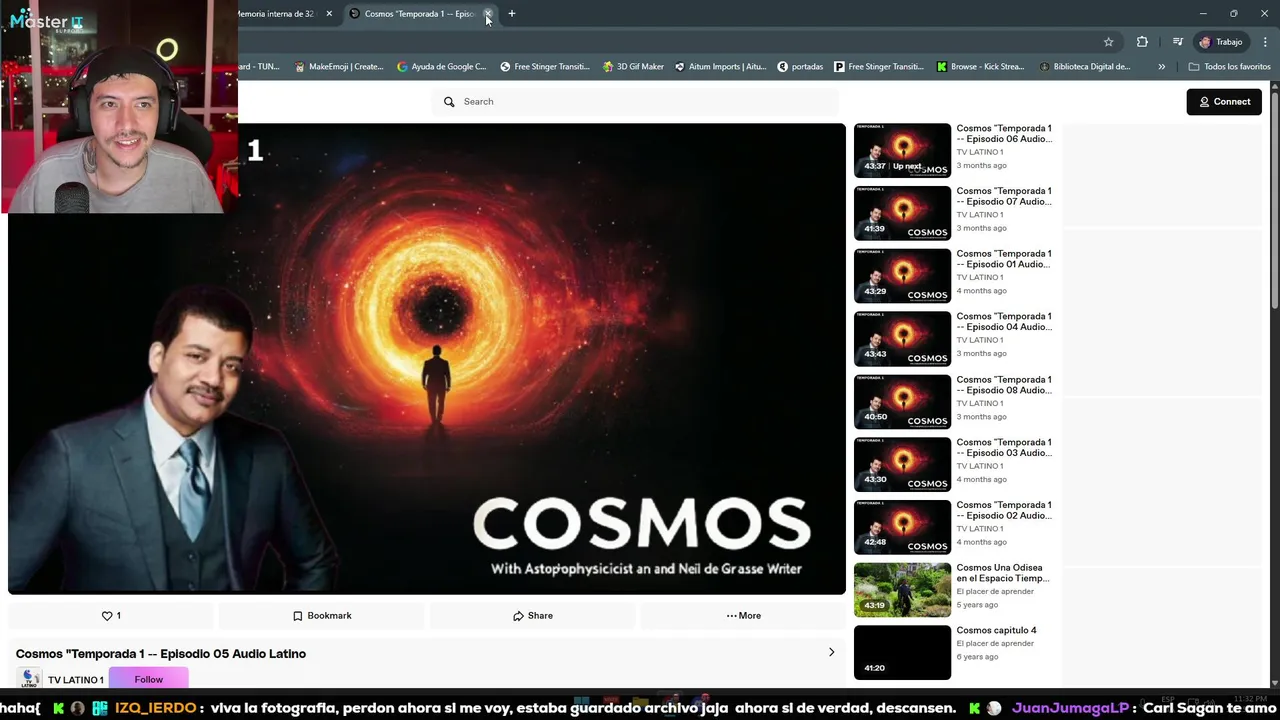The image size is (1280, 720).
Task: Expand the hidden bookmarks chevron
Action: click(x=1161, y=67)
